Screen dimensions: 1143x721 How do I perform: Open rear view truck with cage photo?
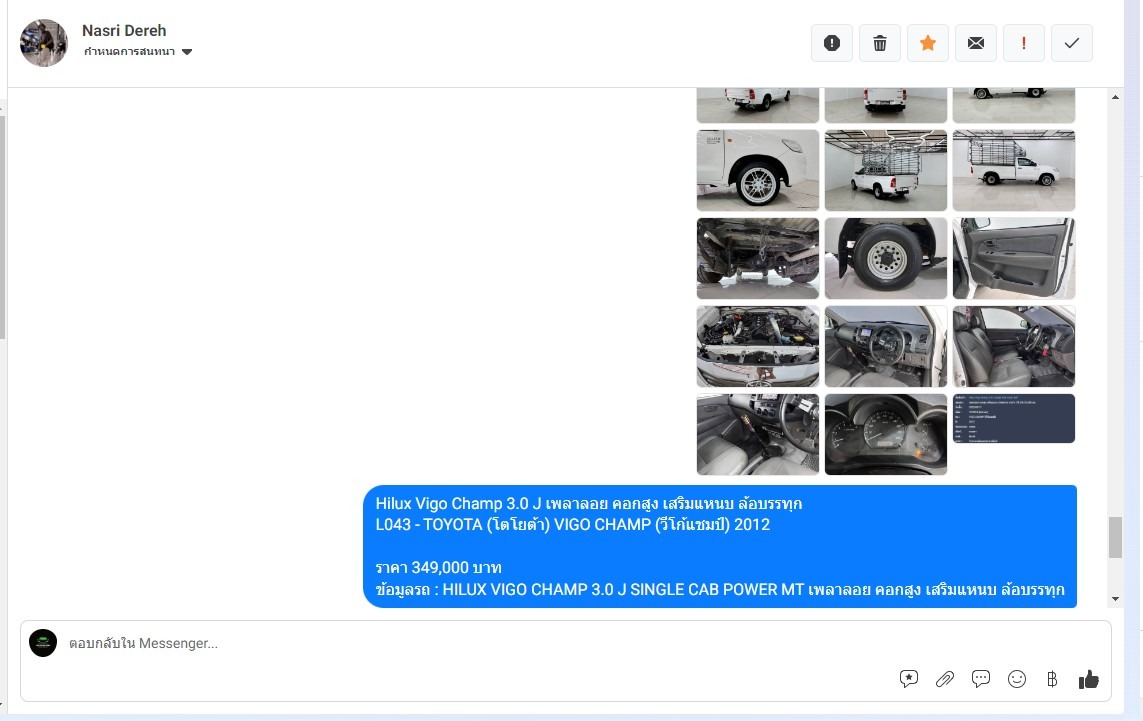pyautogui.click(x=886, y=171)
